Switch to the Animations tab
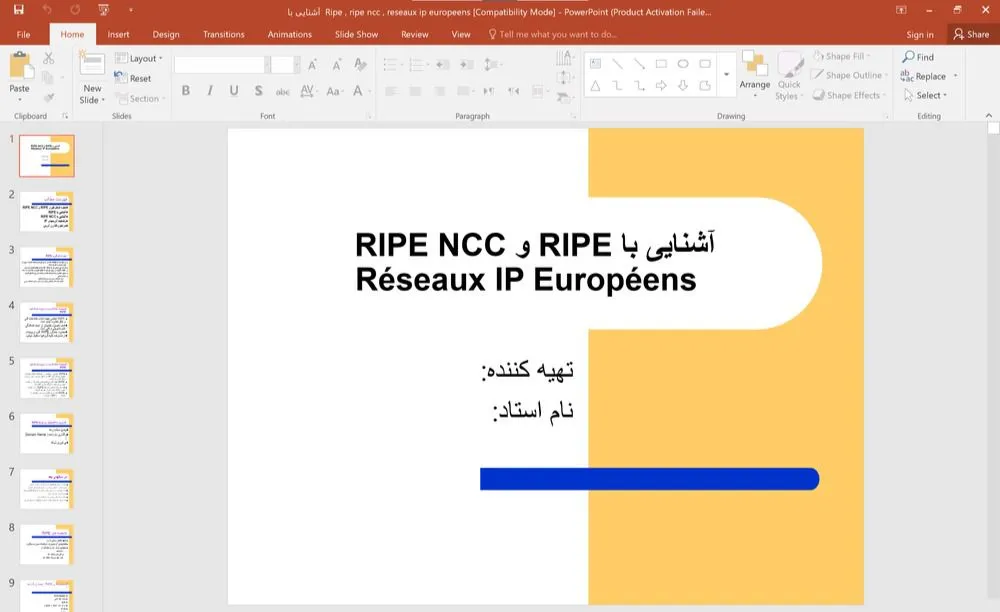 [x=289, y=33]
